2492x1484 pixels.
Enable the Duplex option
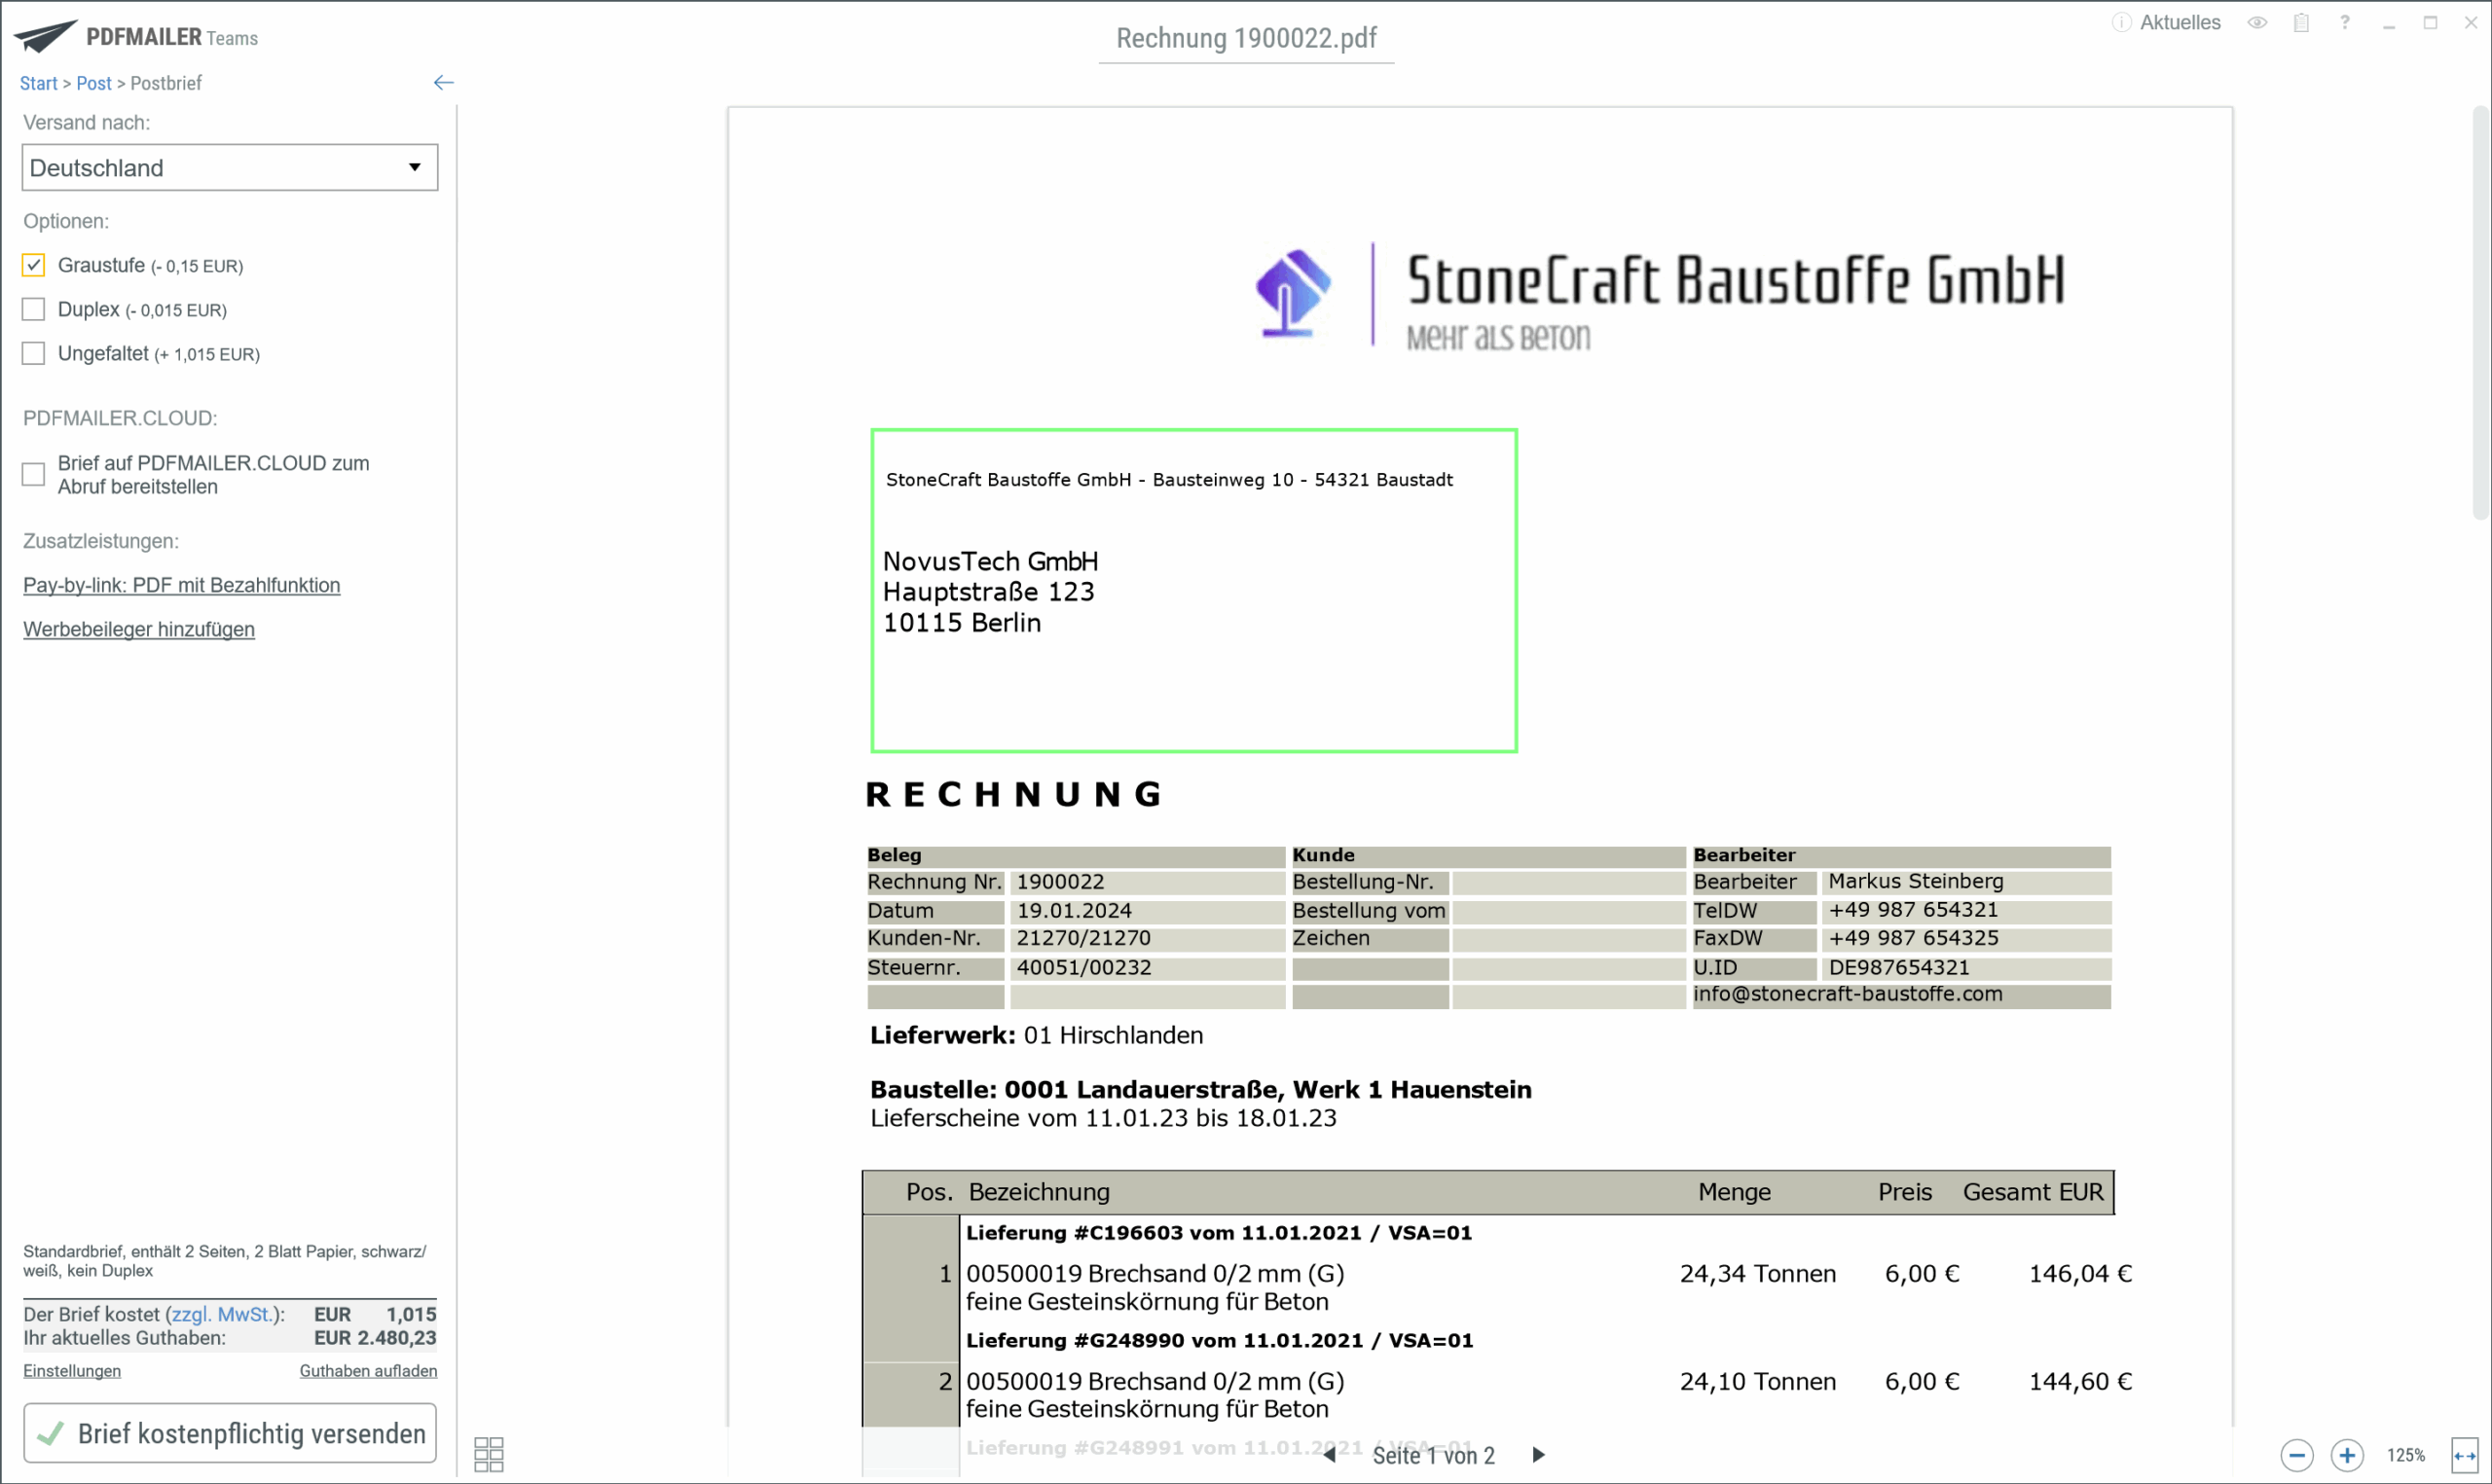[x=34, y=309]
